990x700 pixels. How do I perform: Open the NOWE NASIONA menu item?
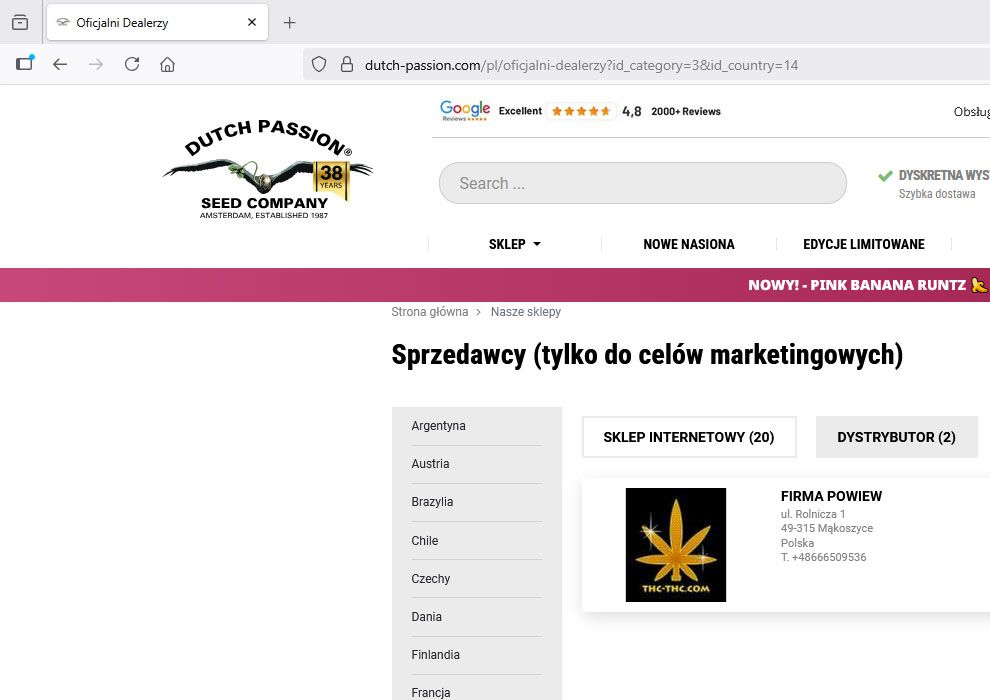(x=688, y=244)
